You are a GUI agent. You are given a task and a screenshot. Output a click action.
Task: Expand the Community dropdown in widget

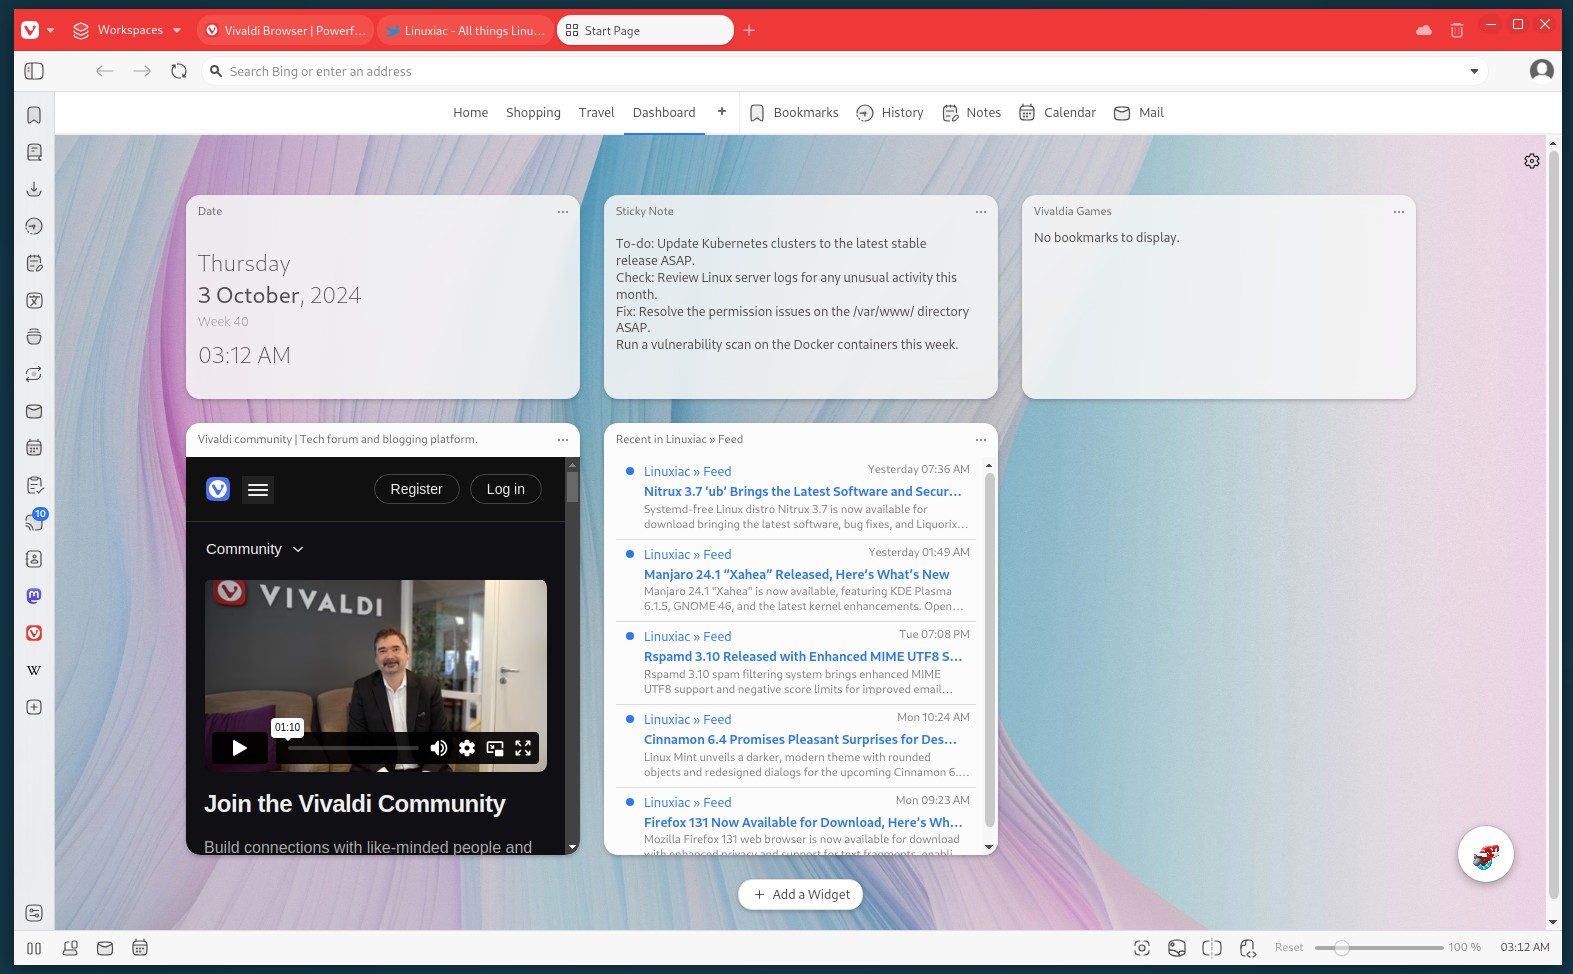(255, 549)
